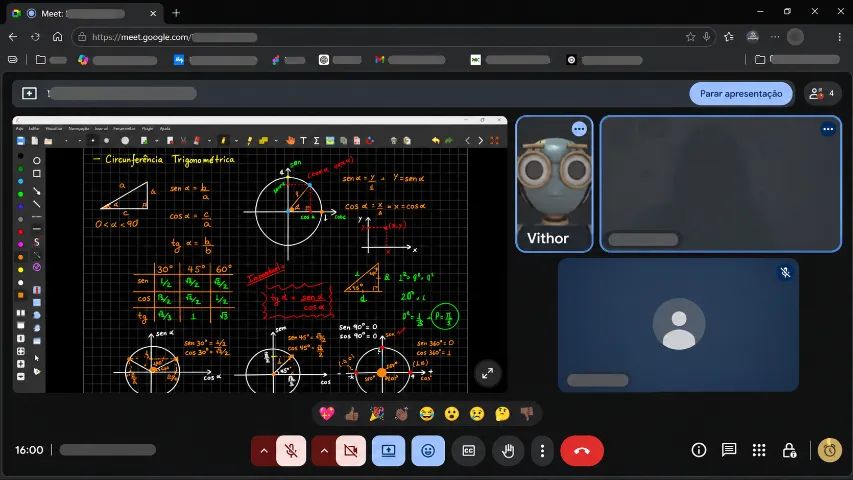
Task: Pick the magenta color swatch
Action: (21, 244)
